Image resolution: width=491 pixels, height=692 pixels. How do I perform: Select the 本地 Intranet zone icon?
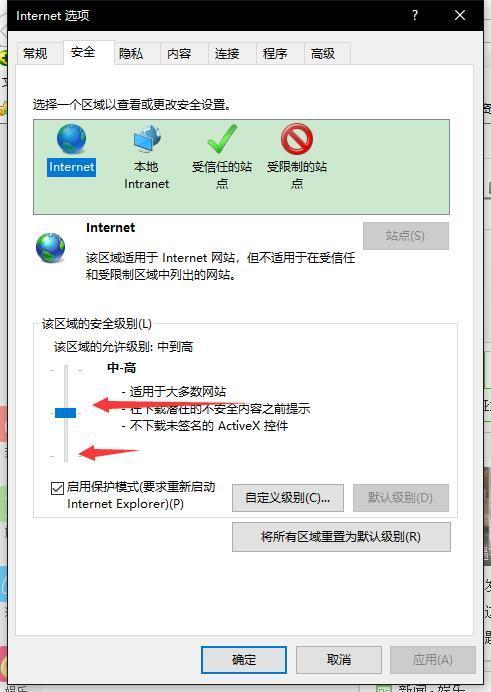[147, 139]
